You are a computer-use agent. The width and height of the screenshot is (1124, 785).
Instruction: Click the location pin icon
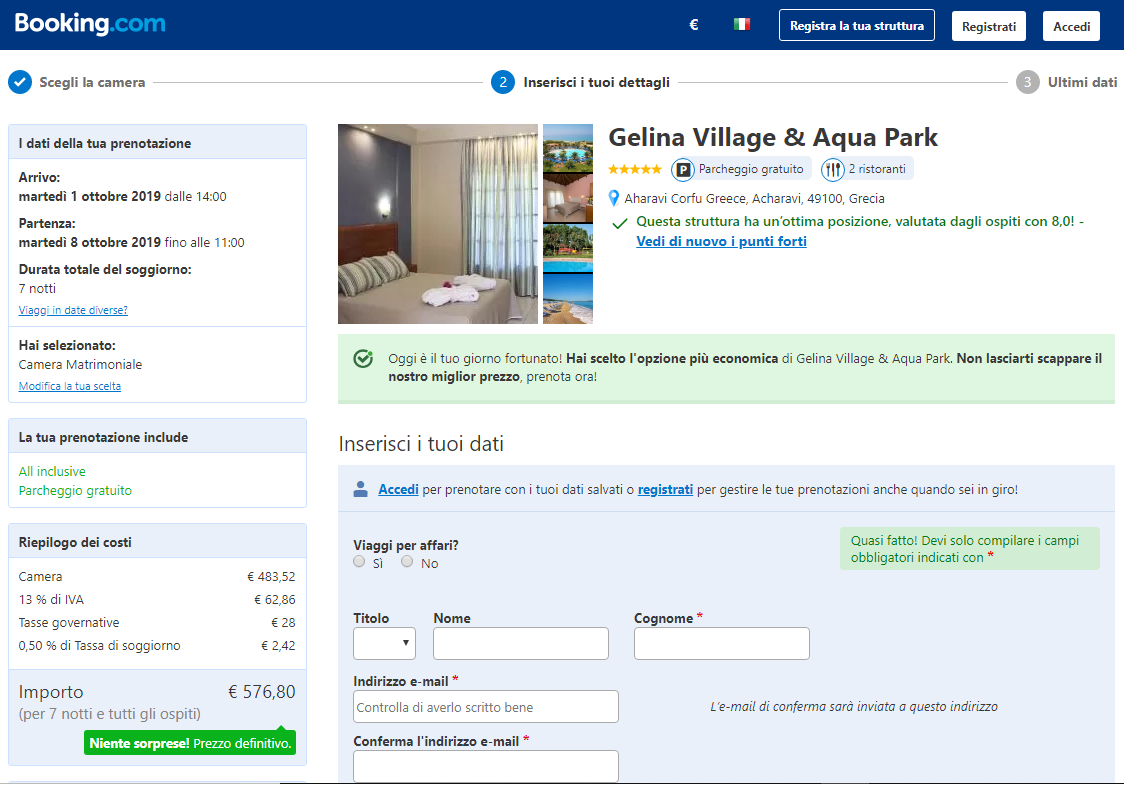point(614,199)
